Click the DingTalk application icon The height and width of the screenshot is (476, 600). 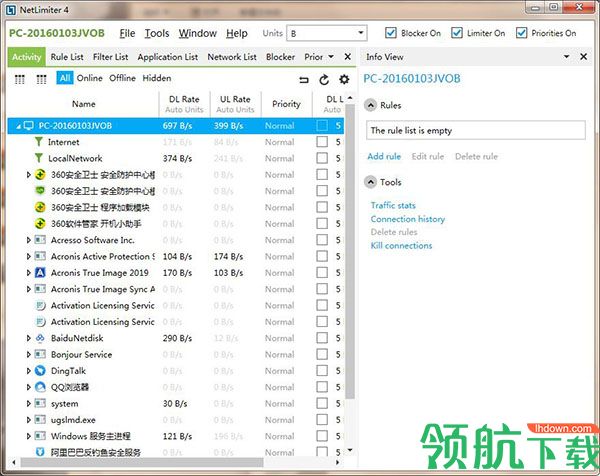(x=40, y=371)
